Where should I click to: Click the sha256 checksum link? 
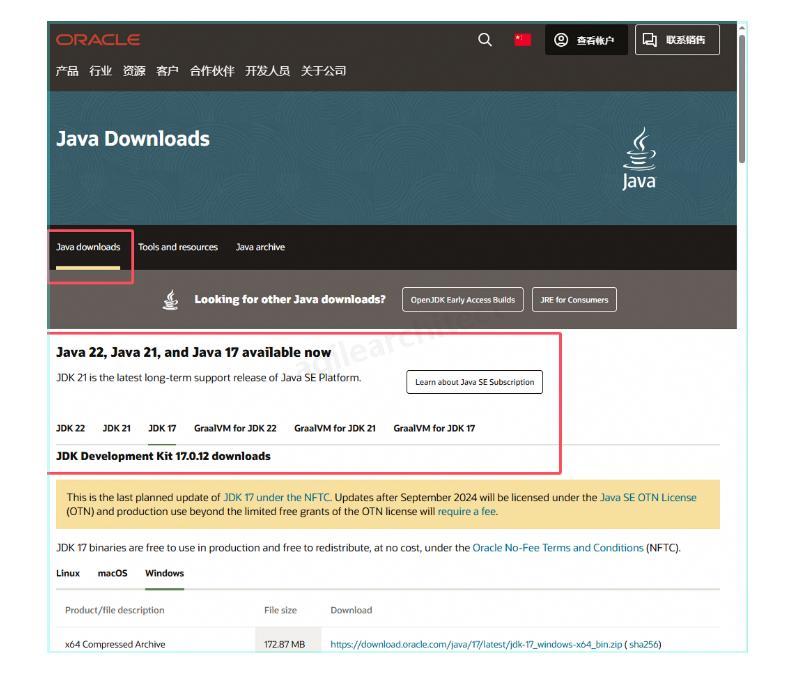[x=644, y=645]
